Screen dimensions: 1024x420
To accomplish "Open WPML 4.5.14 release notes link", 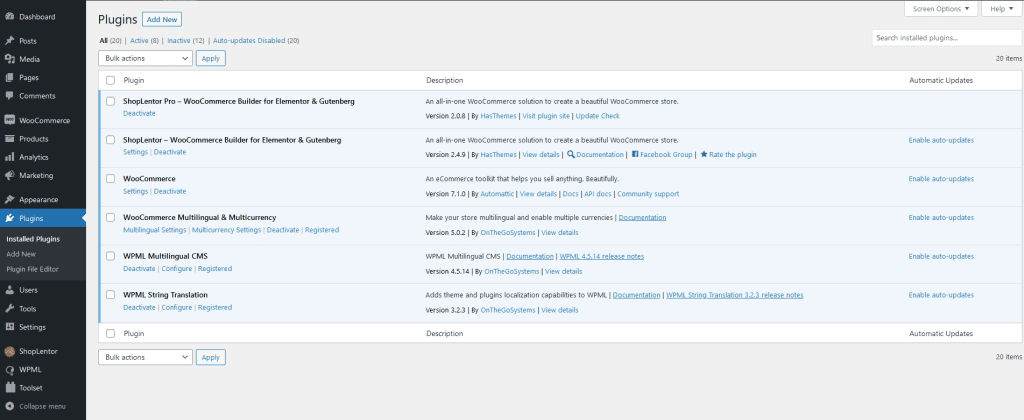I will (601, 257).
